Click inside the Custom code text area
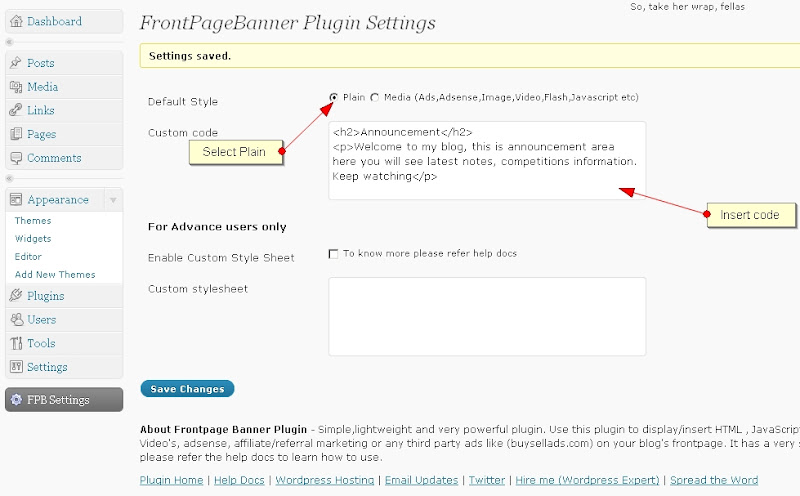 487,160
